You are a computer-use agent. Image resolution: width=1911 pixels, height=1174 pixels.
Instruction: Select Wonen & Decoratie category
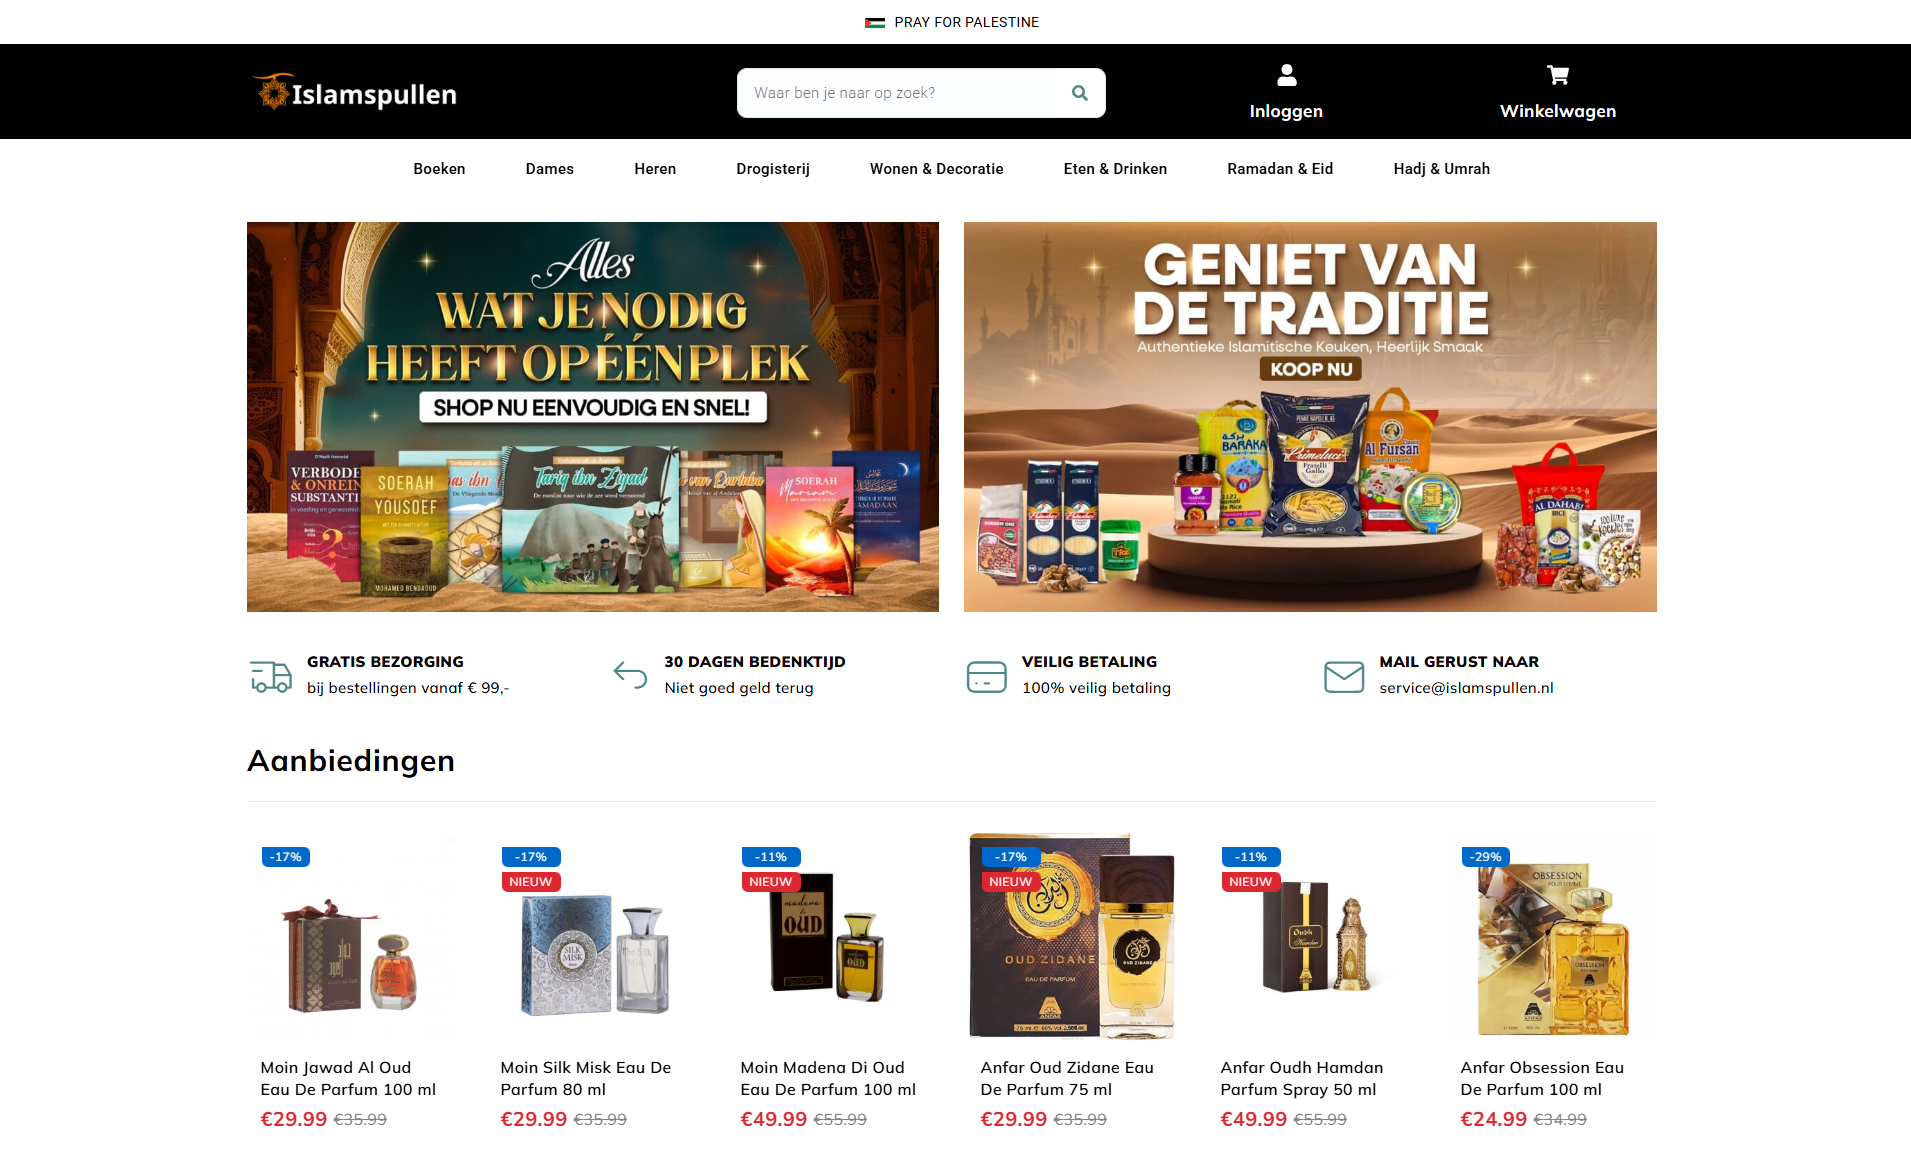coord(936,169)
